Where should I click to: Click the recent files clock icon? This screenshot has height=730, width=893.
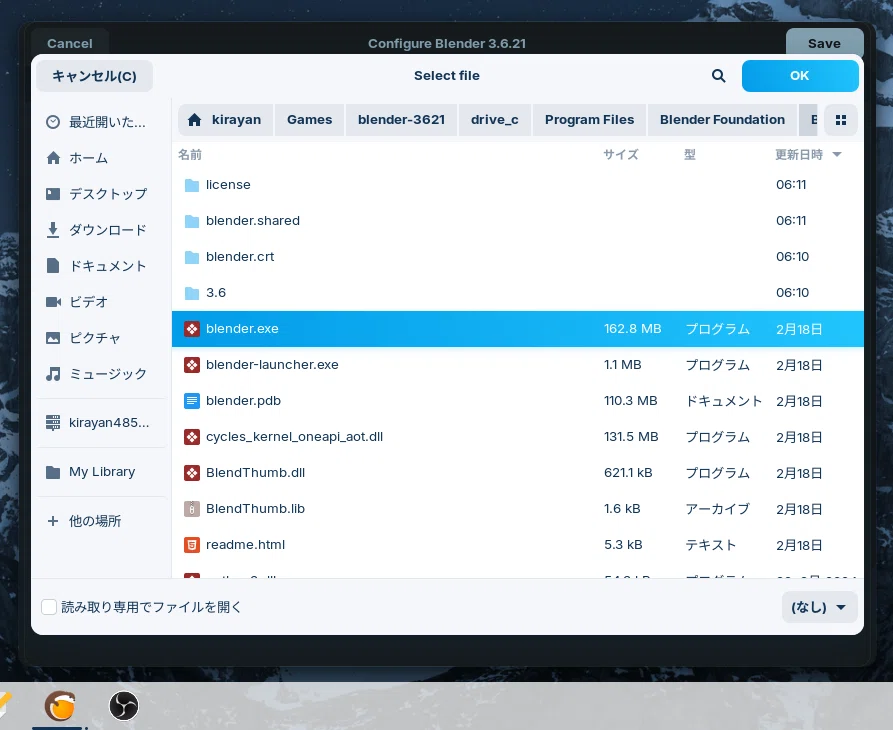(x=53, y=122)
